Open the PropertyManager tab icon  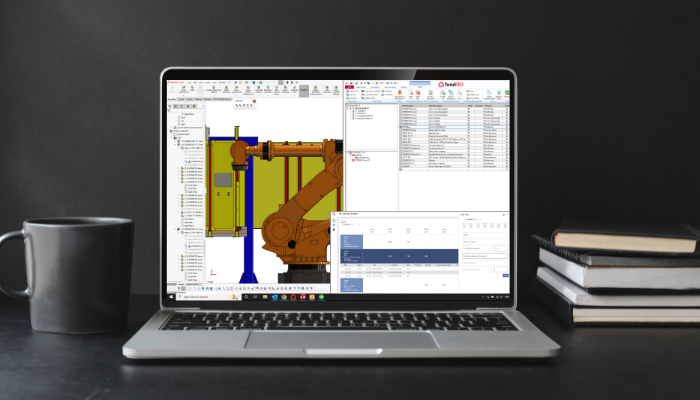pos(175,106)
